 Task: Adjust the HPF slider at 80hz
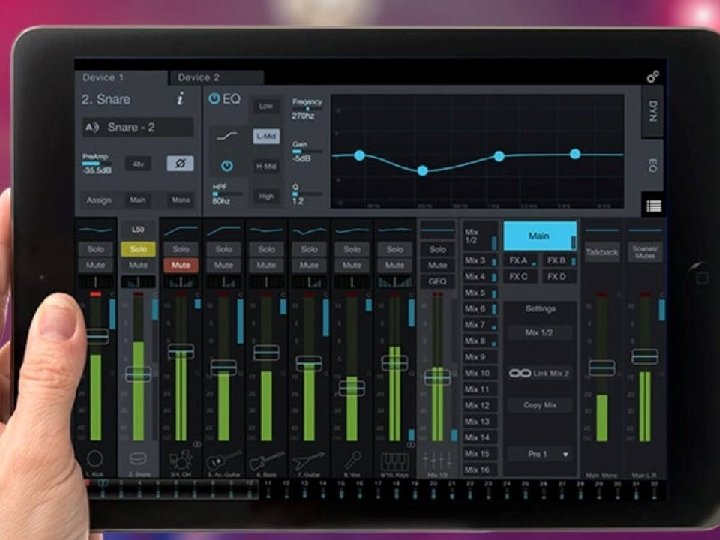(227, 194)
